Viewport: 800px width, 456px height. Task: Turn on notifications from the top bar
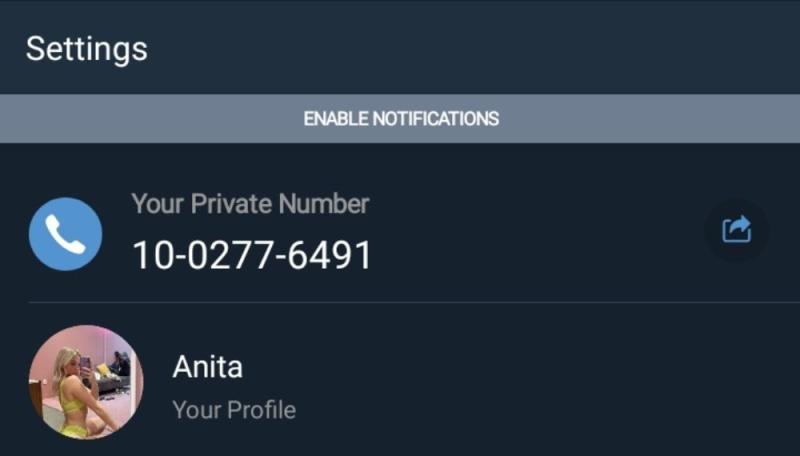click(400, 118)
